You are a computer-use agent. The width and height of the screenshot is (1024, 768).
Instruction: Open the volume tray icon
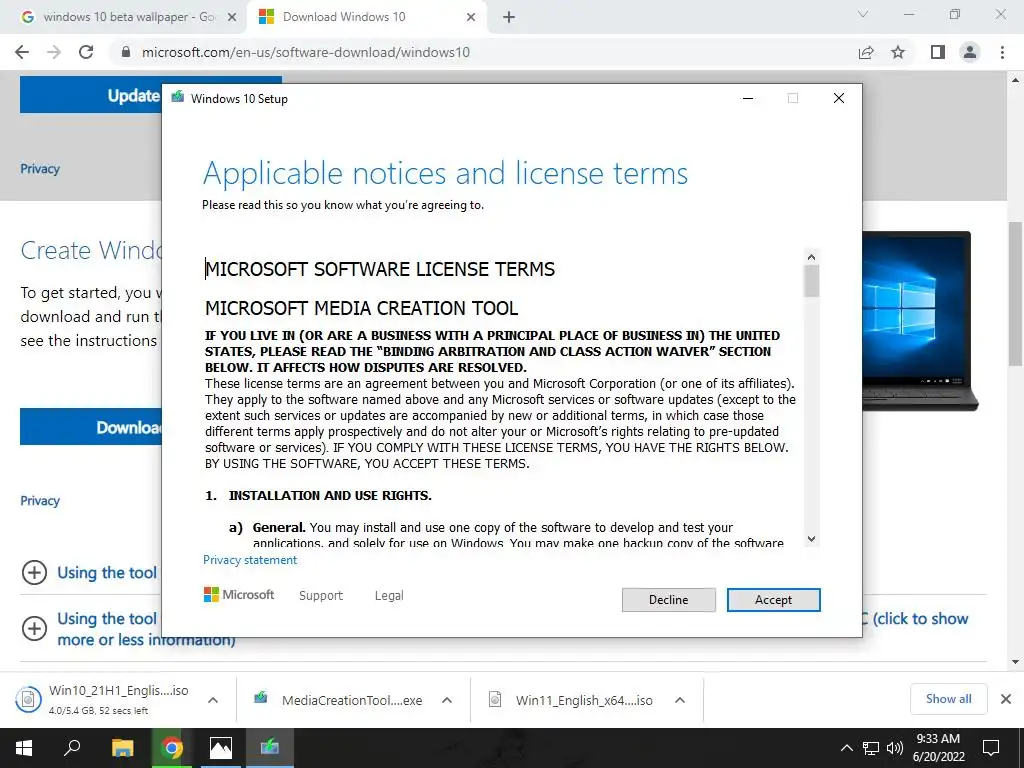pos(895,748)
